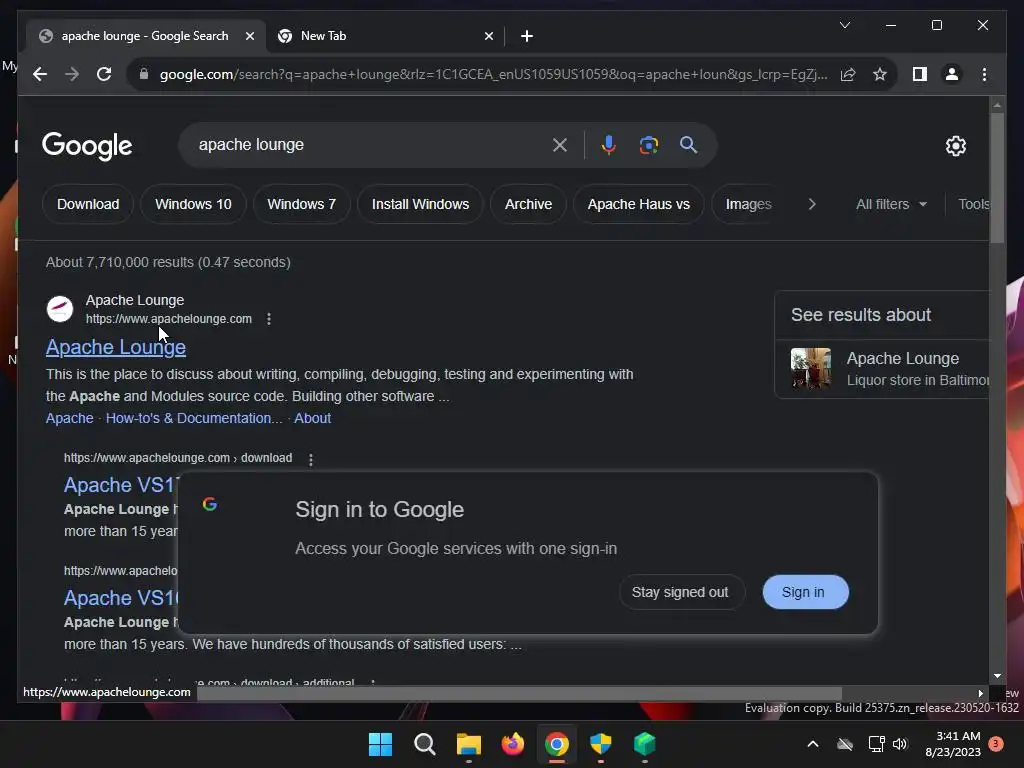Viewport: 1024px width, 768px height.
Task: View site information via the lock icon
Action: click(144, 74)
